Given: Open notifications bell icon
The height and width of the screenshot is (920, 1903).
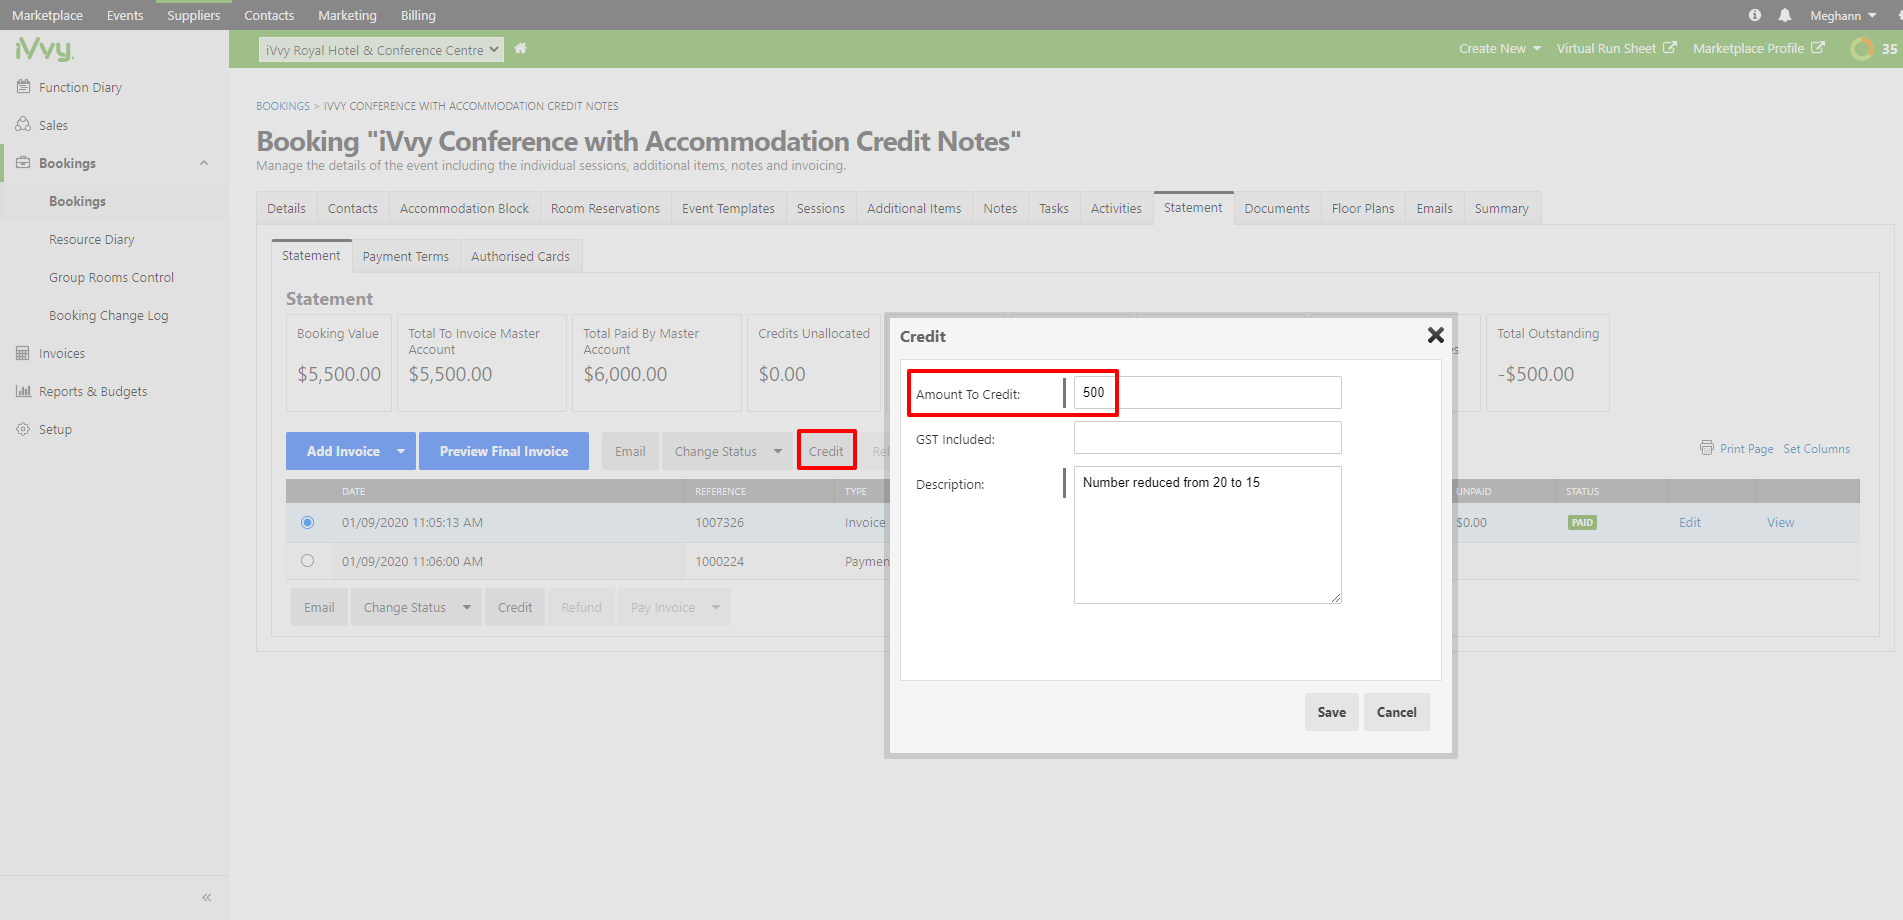Looking at the screenshot, I should [1785, 15].
